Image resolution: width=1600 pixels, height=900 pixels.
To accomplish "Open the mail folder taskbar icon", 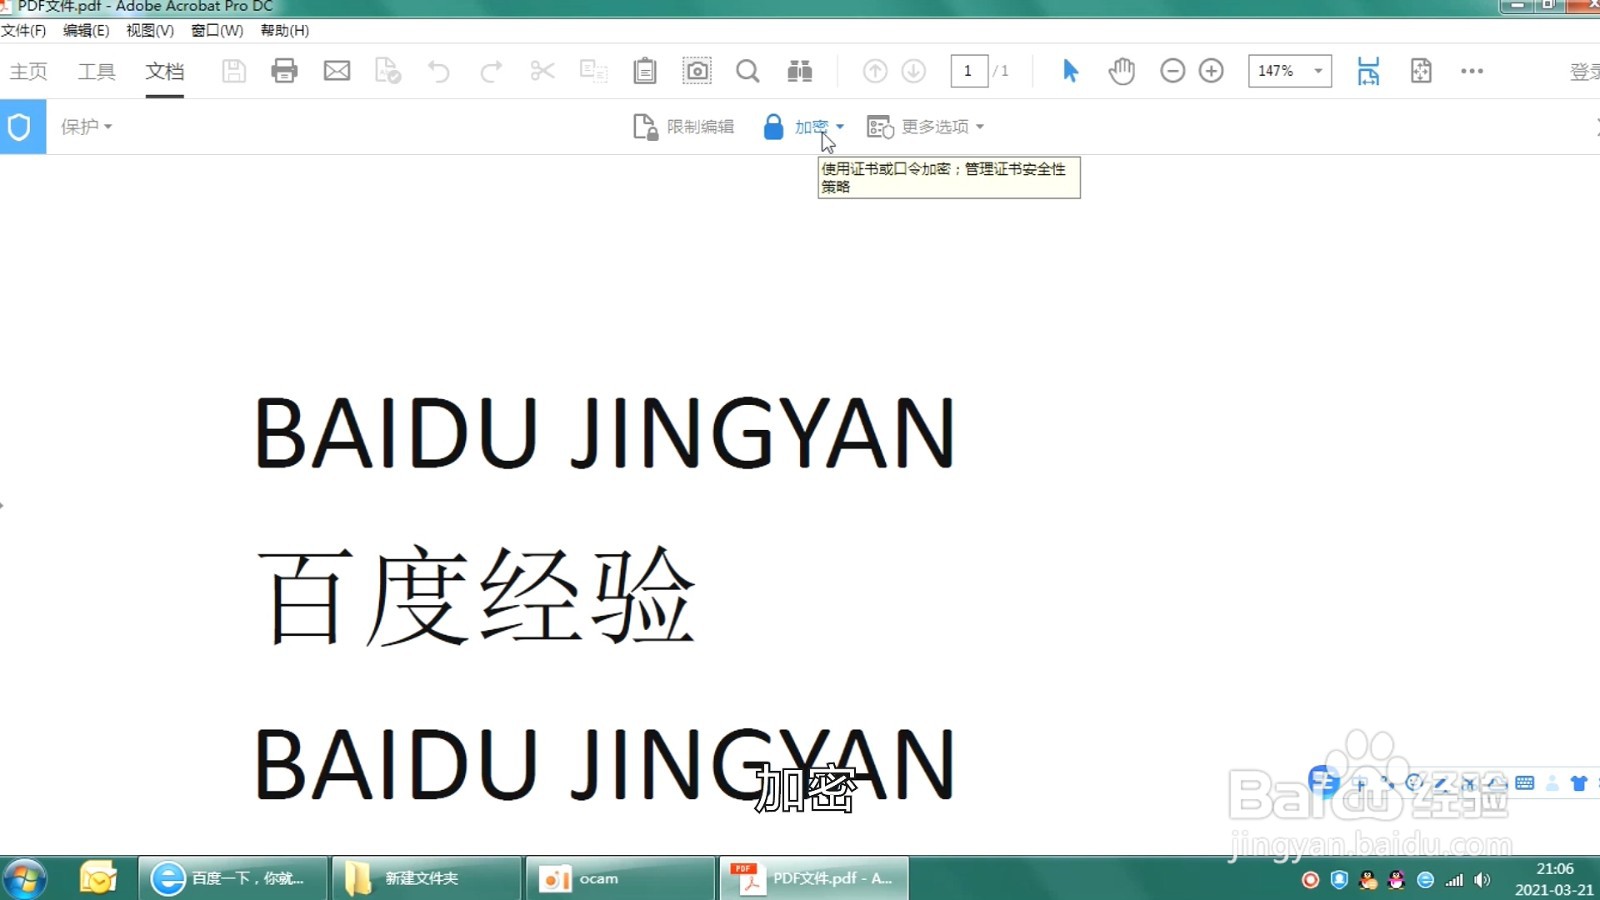I will point(98,879).
